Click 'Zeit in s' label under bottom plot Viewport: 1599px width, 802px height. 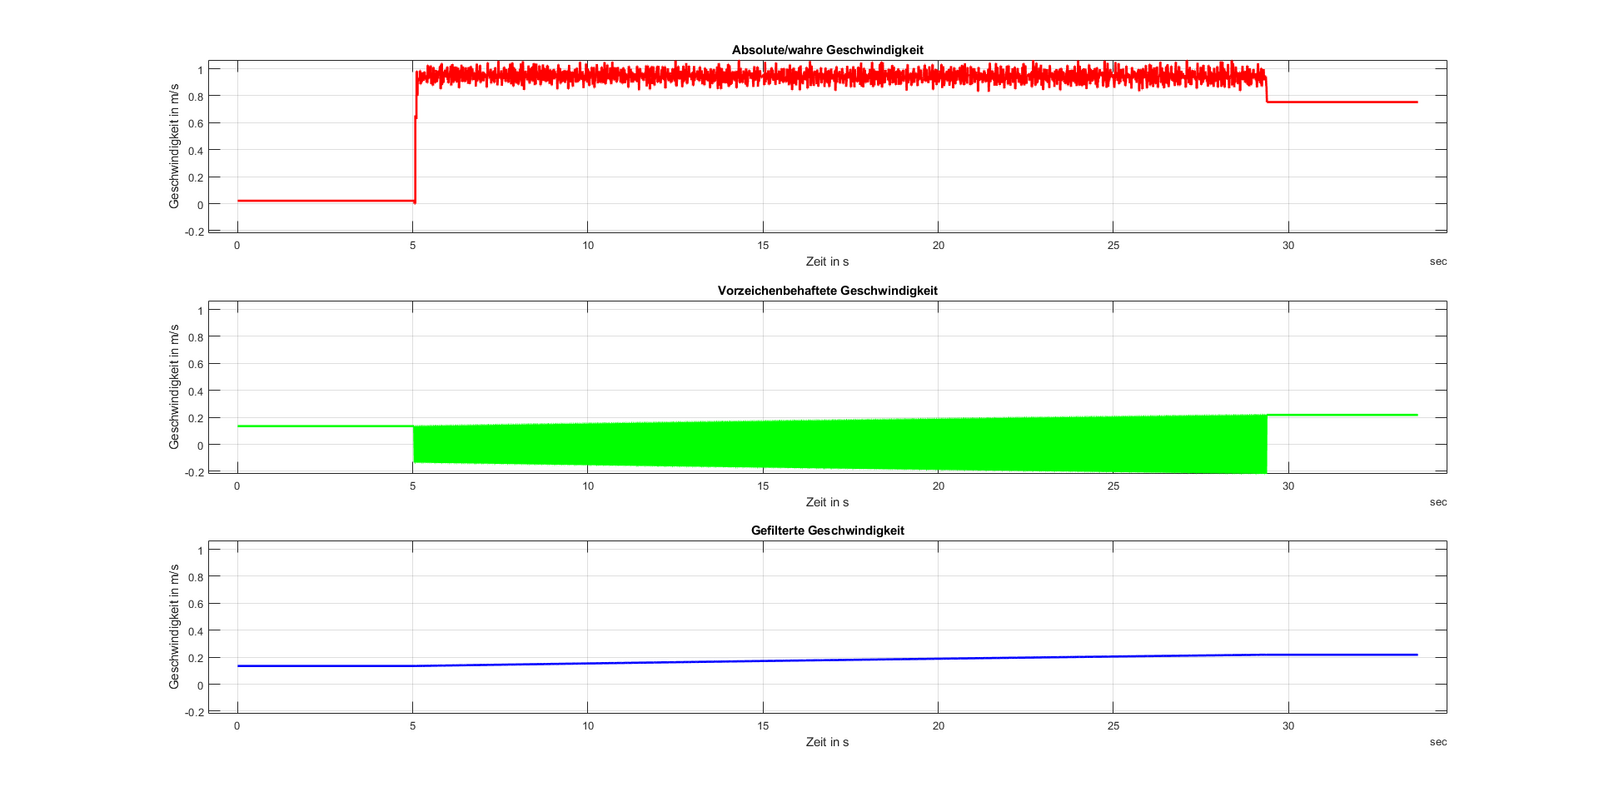[x=827, y=743]
